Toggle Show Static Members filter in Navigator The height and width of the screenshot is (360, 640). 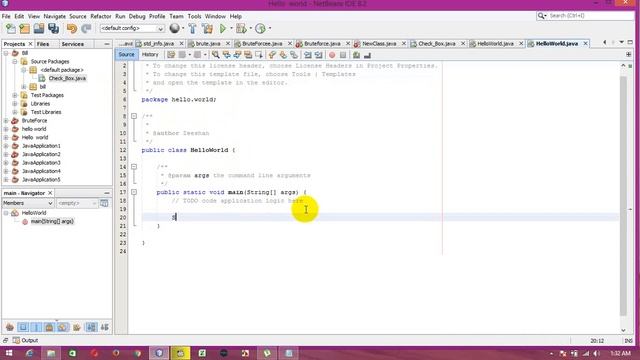tap(36, 327)
